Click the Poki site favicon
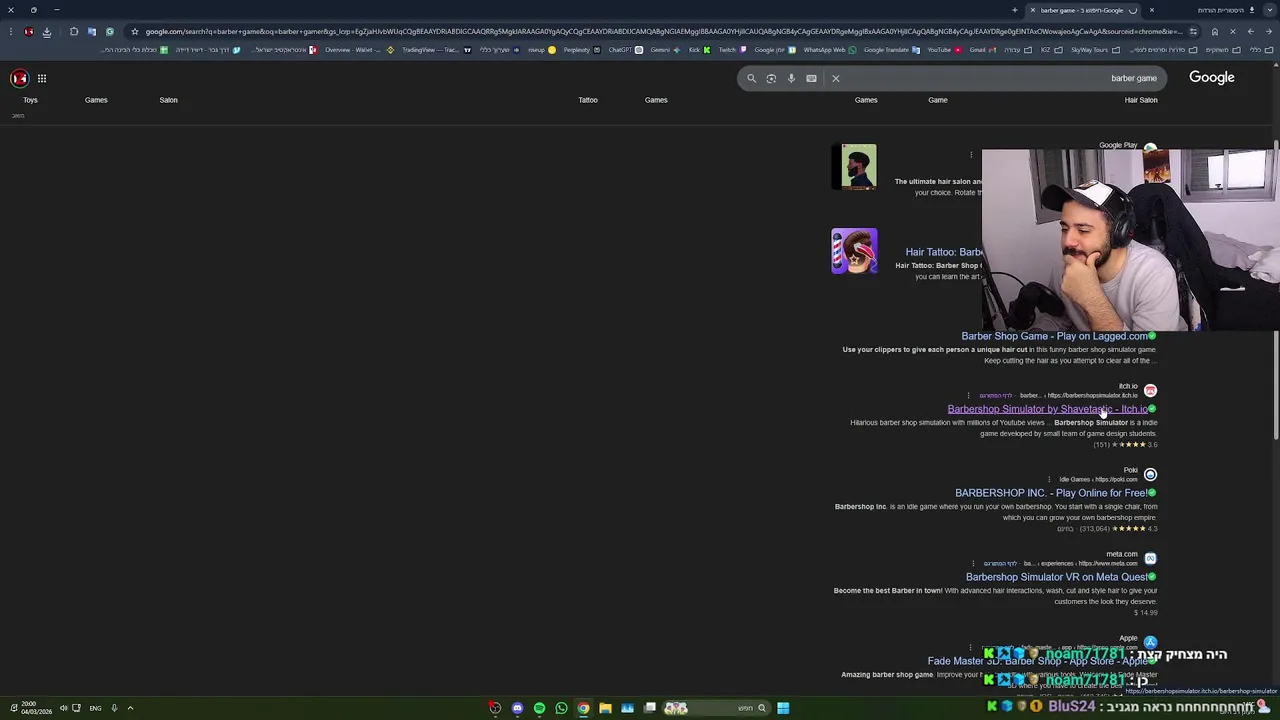The height and width of the screenshot is (720, 1280). [x=1150, y=474]
